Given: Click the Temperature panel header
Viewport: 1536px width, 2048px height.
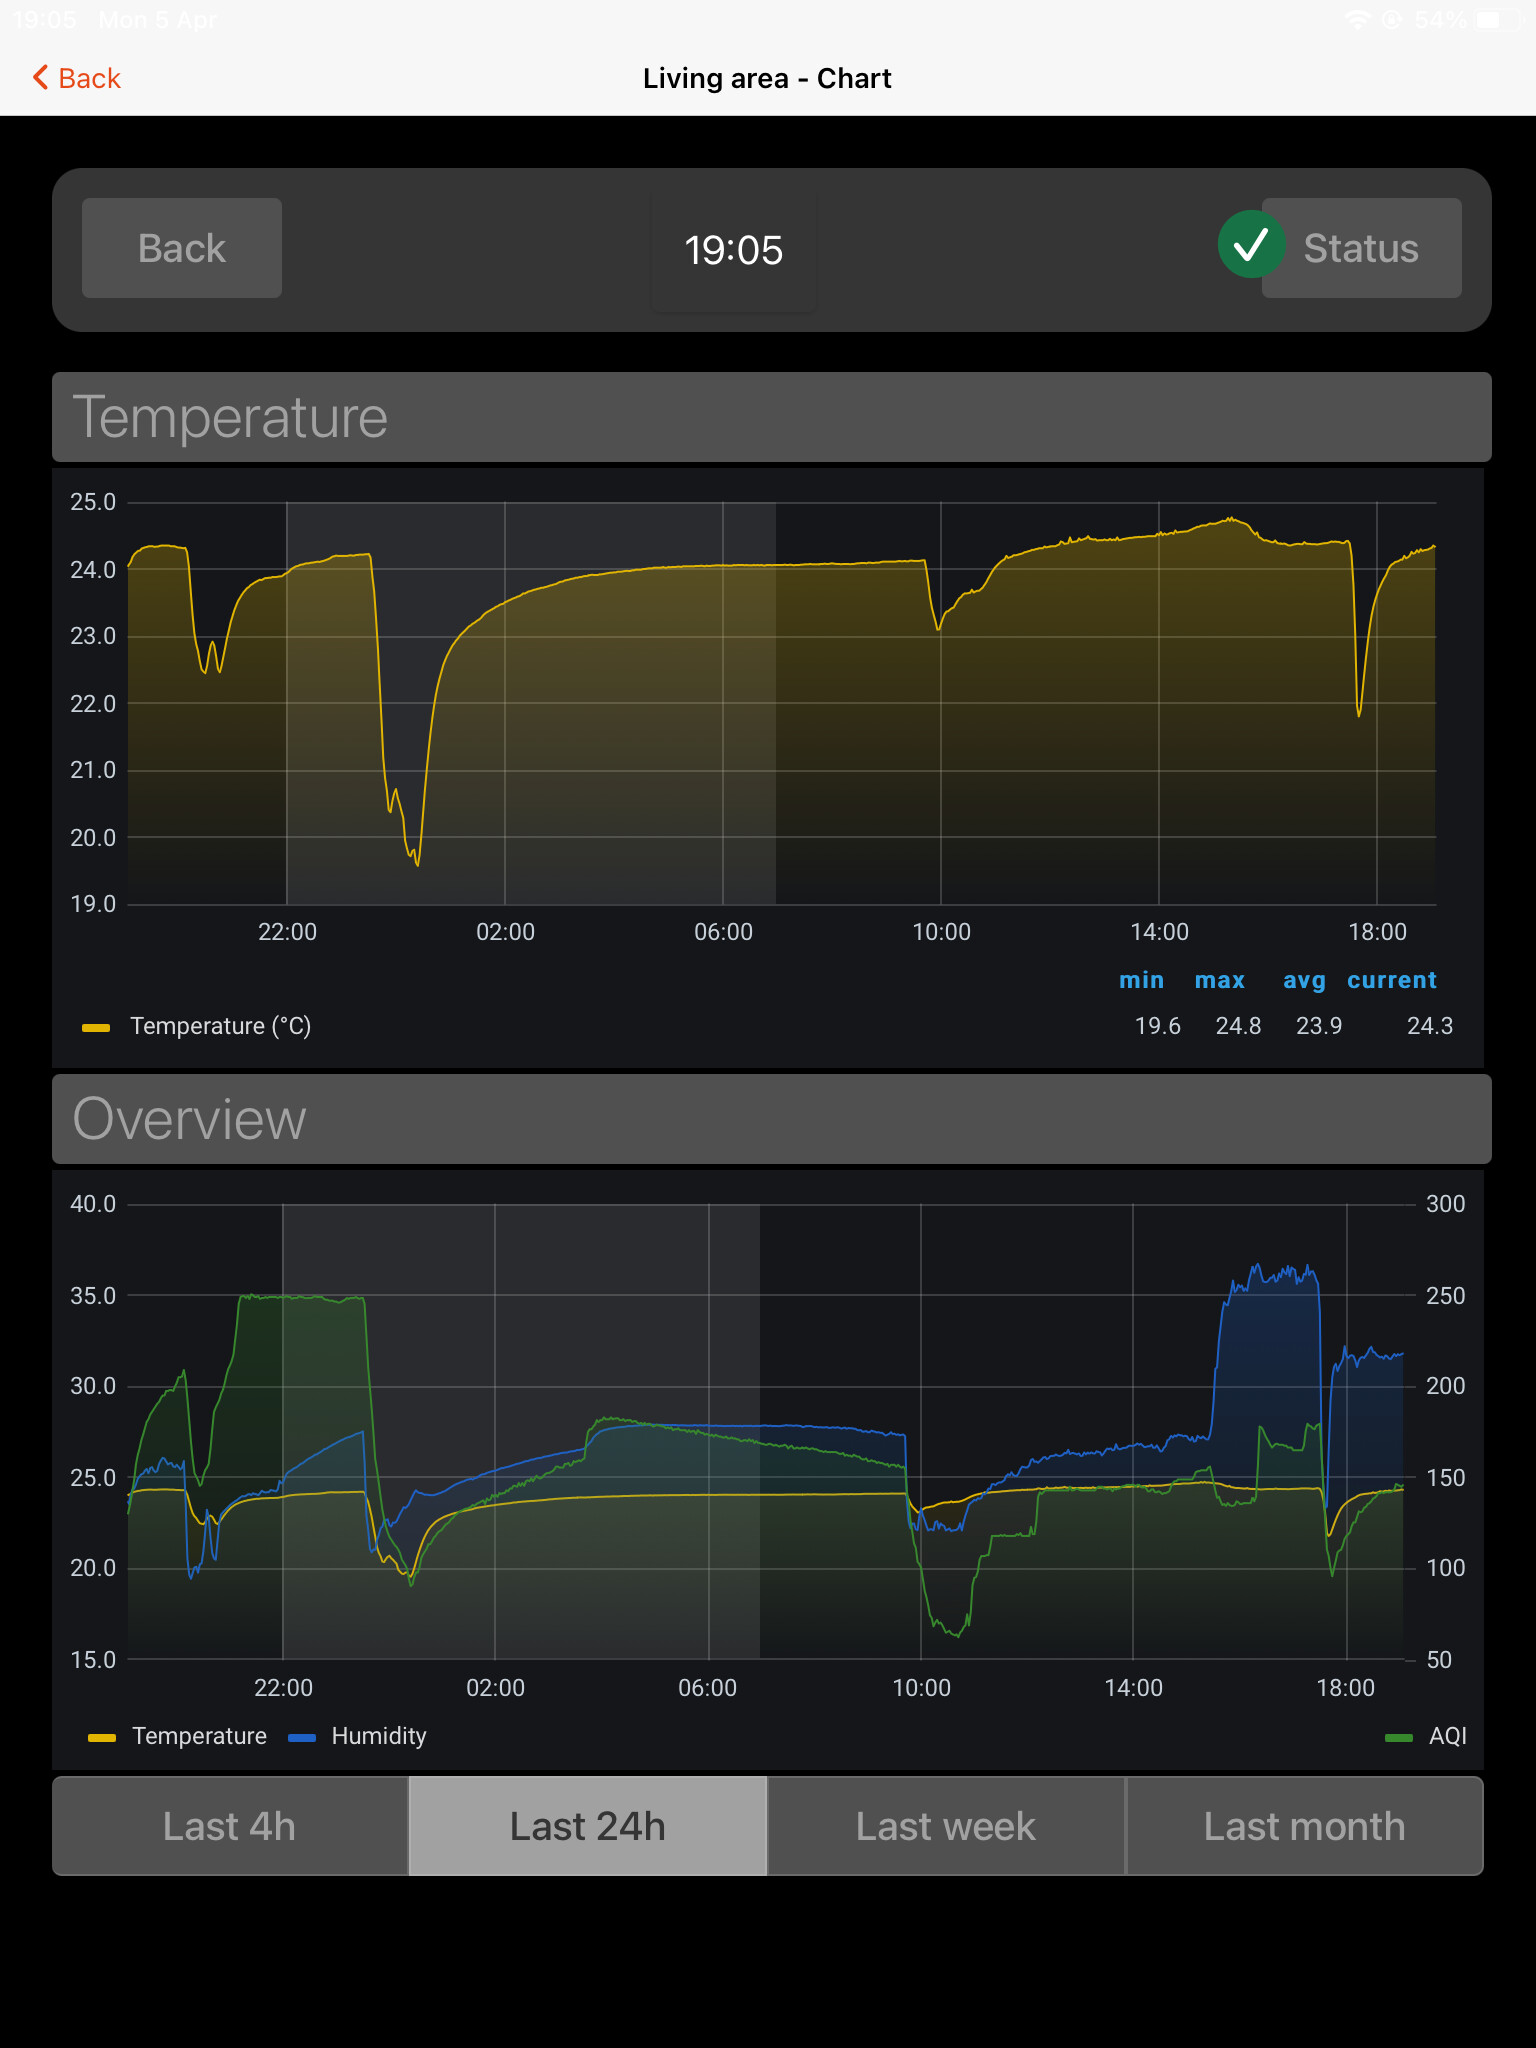Looking at the screenshot, I should (772, 417).
